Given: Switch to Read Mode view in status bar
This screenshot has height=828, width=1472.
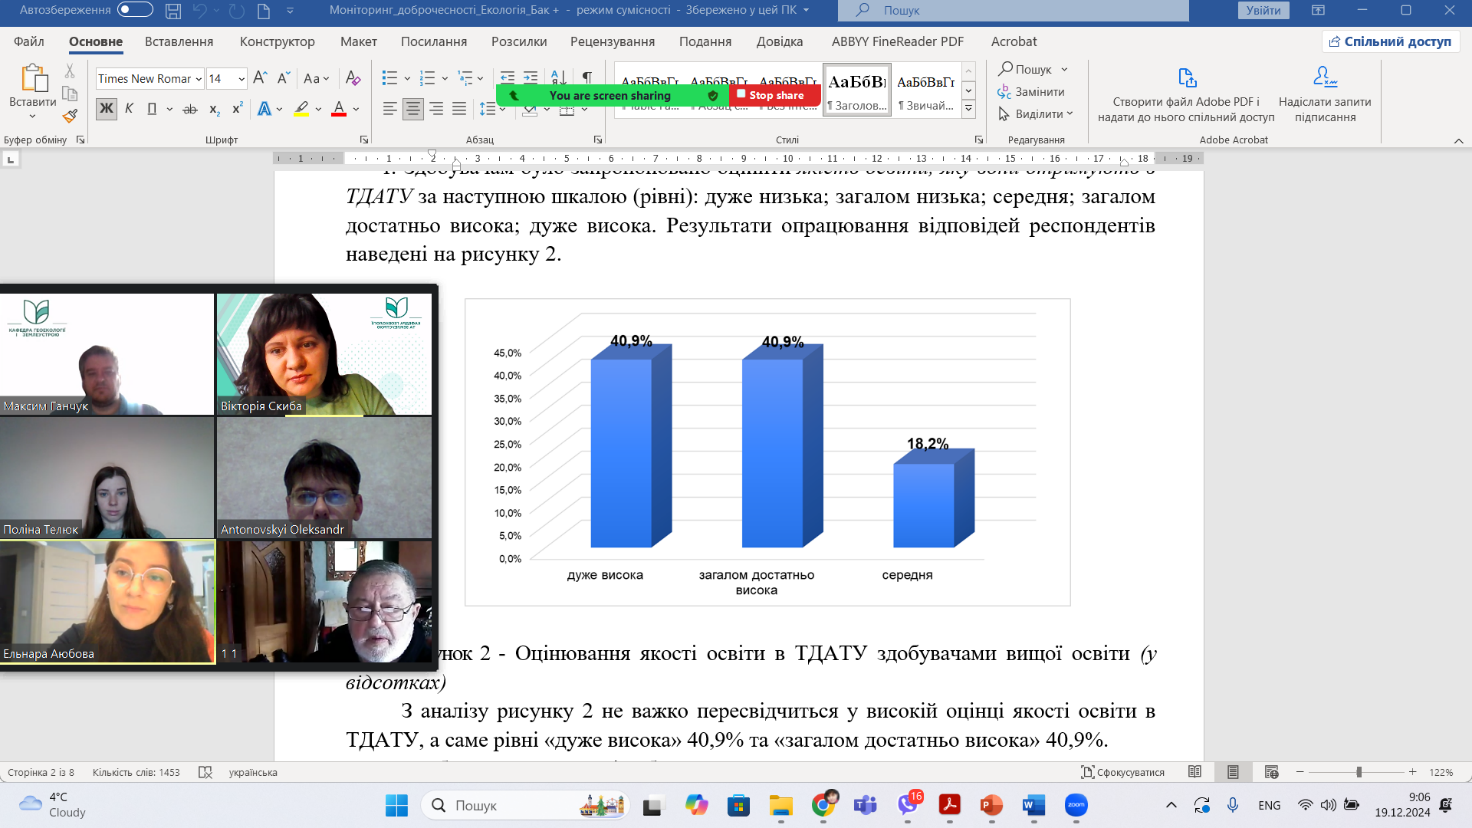Looking at the screenshot, I should [x=1195, y=772].
